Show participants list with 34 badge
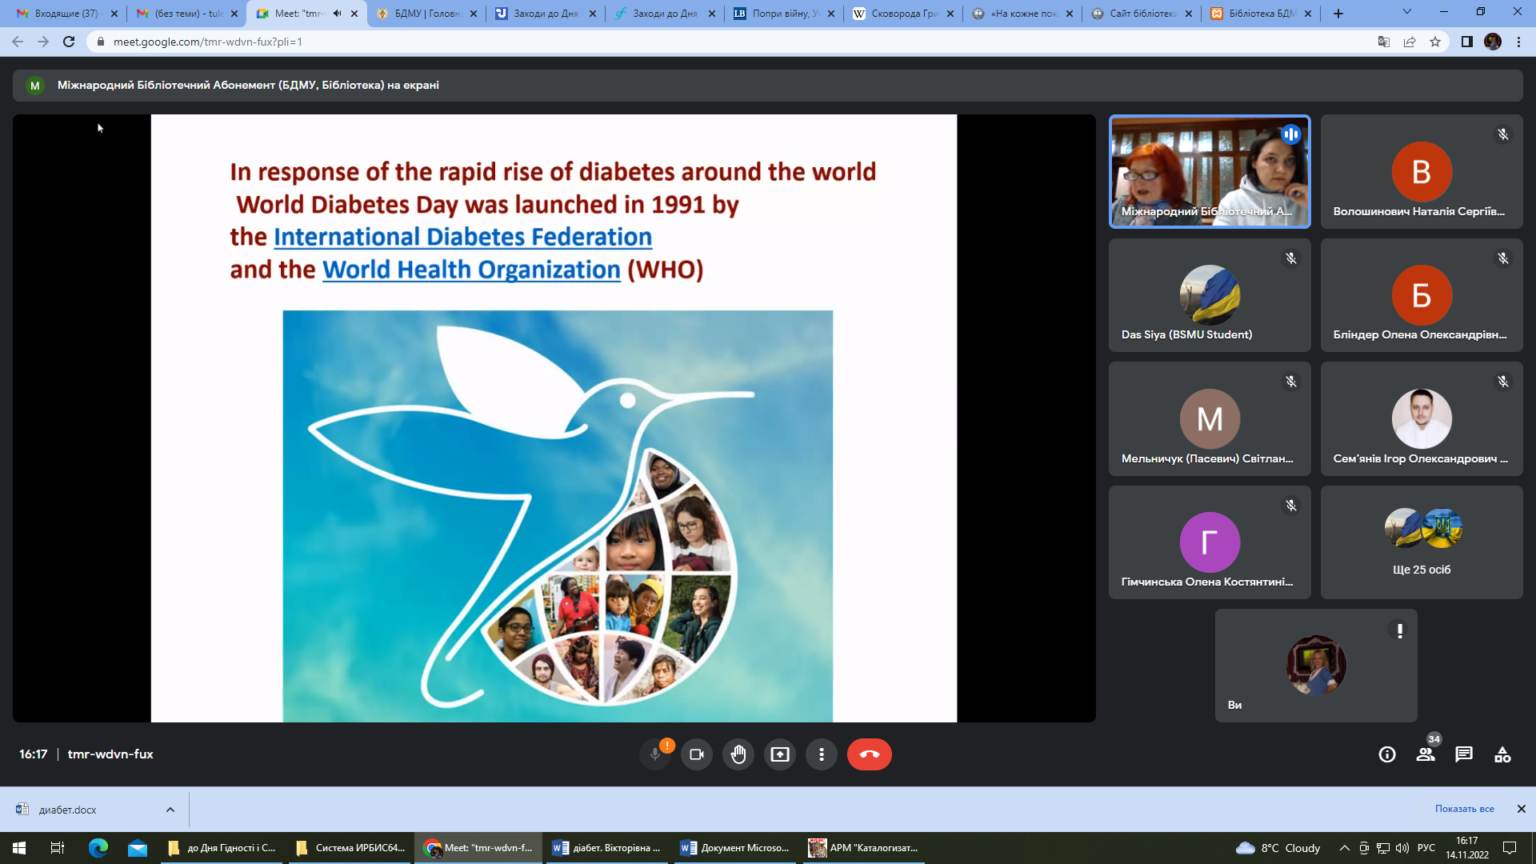The width and height of the screenshot is (1536, 864). click(1425, 754)
